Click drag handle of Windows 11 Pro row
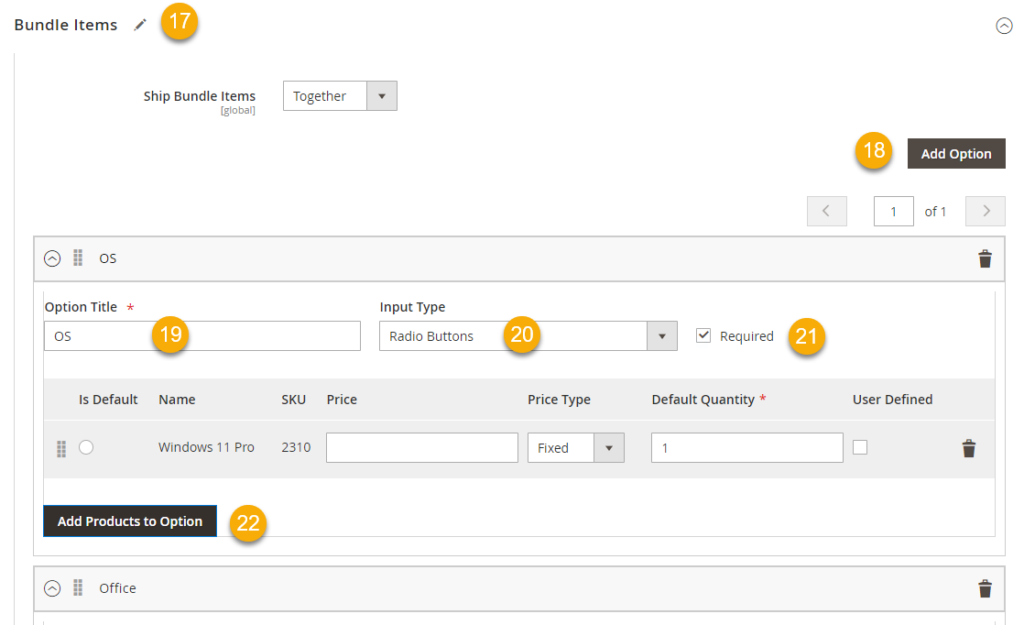Image resolution: width=1024 pixels, height=625 pixels. click(x=61, y=448)
